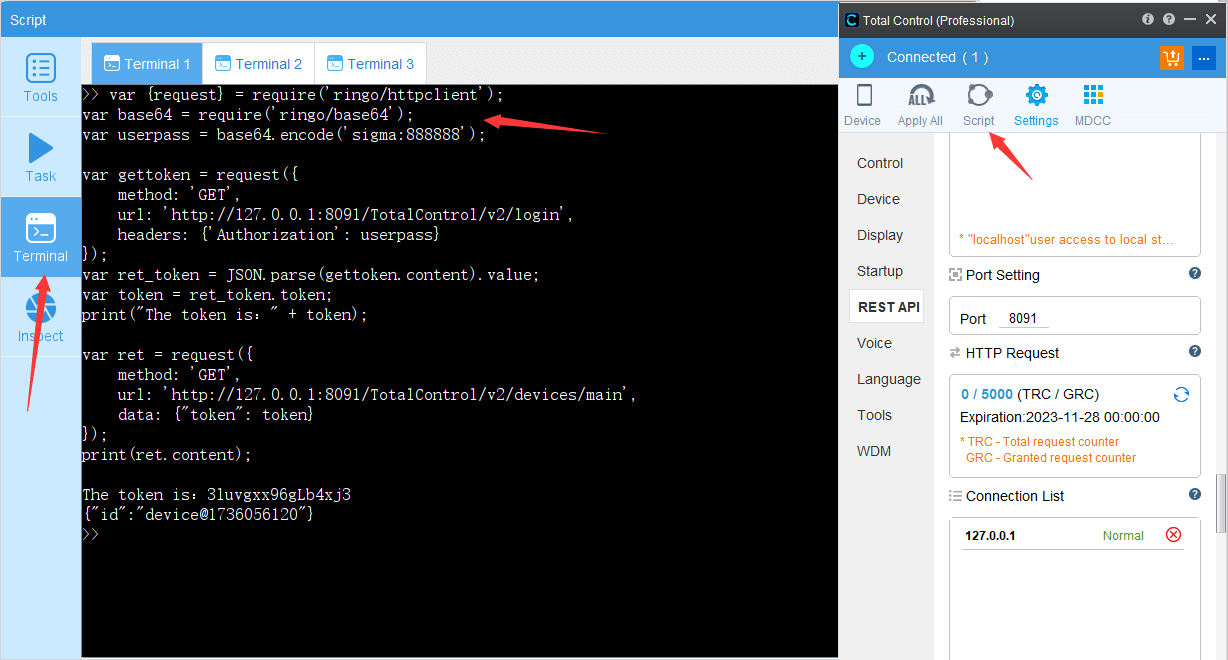Click the GRC Granted request counter note
The height and width of the screenshot is (660, 1228).
[x=1051, y=458]
